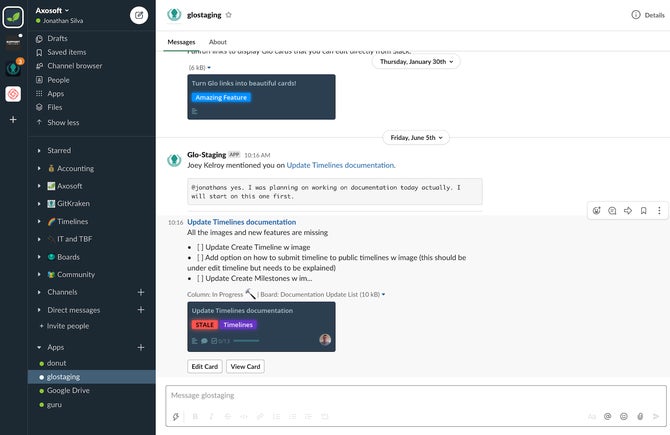This screenshot has width=670, height=435.
Task: Send the message with the arrow icon
Action: 656,417
